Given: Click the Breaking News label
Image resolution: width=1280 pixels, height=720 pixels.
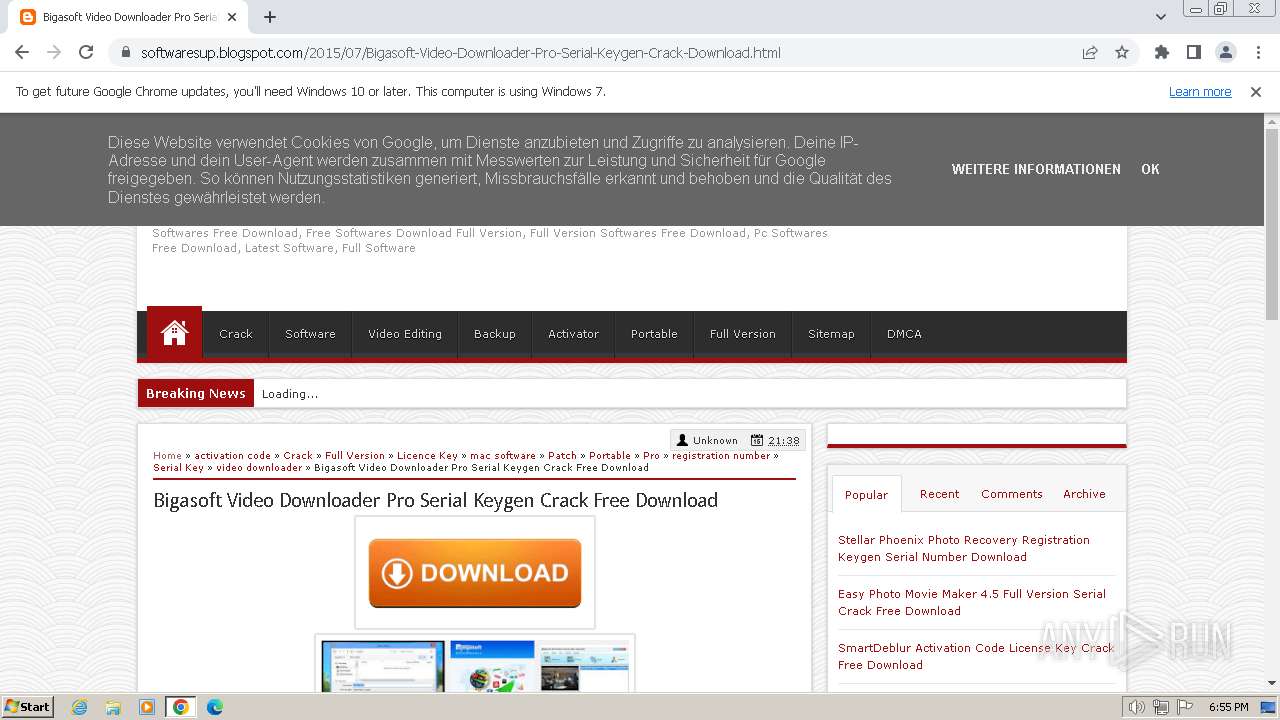Looking at the screenshot, I should click(x=196, y=393).
